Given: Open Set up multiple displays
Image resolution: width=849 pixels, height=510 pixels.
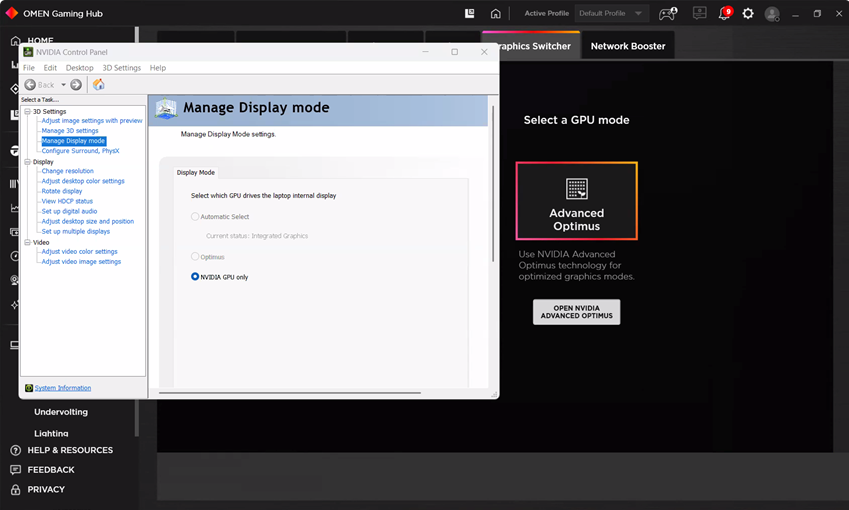Looking at the screenshot, I should (76, 232).
